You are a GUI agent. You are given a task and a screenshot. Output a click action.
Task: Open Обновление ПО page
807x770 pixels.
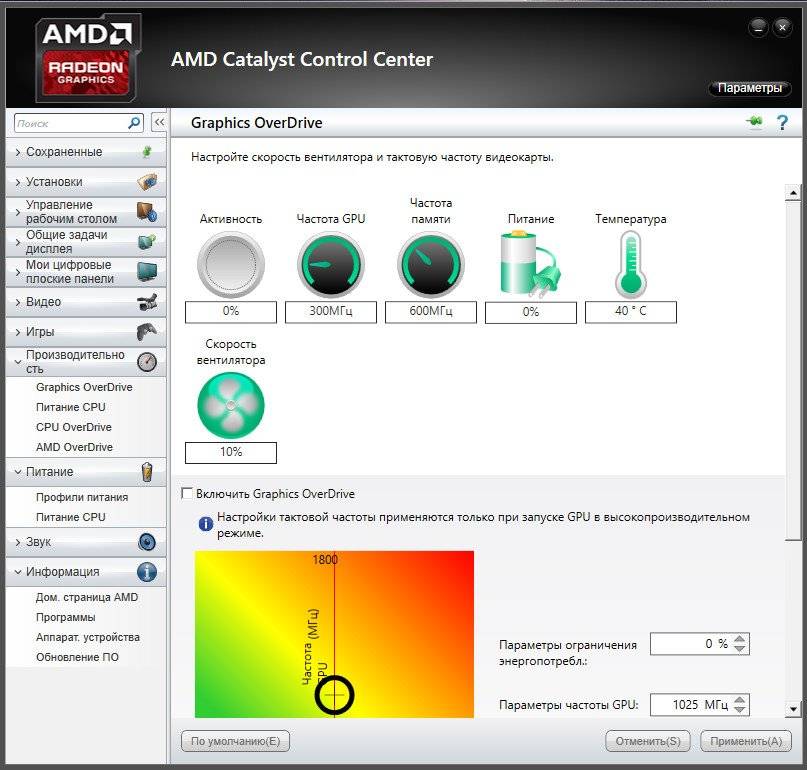coord(77,657)
